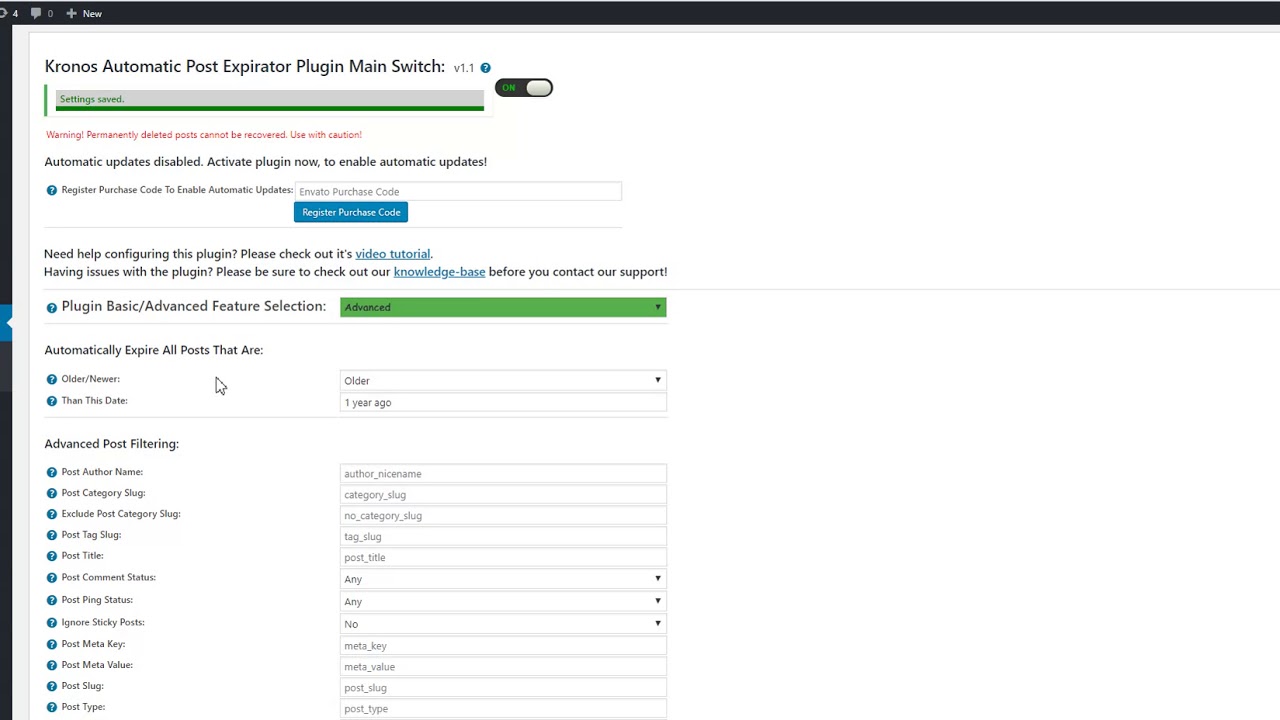Click the meta_value input field
1280x720 pixels.
tap(503, 667)
